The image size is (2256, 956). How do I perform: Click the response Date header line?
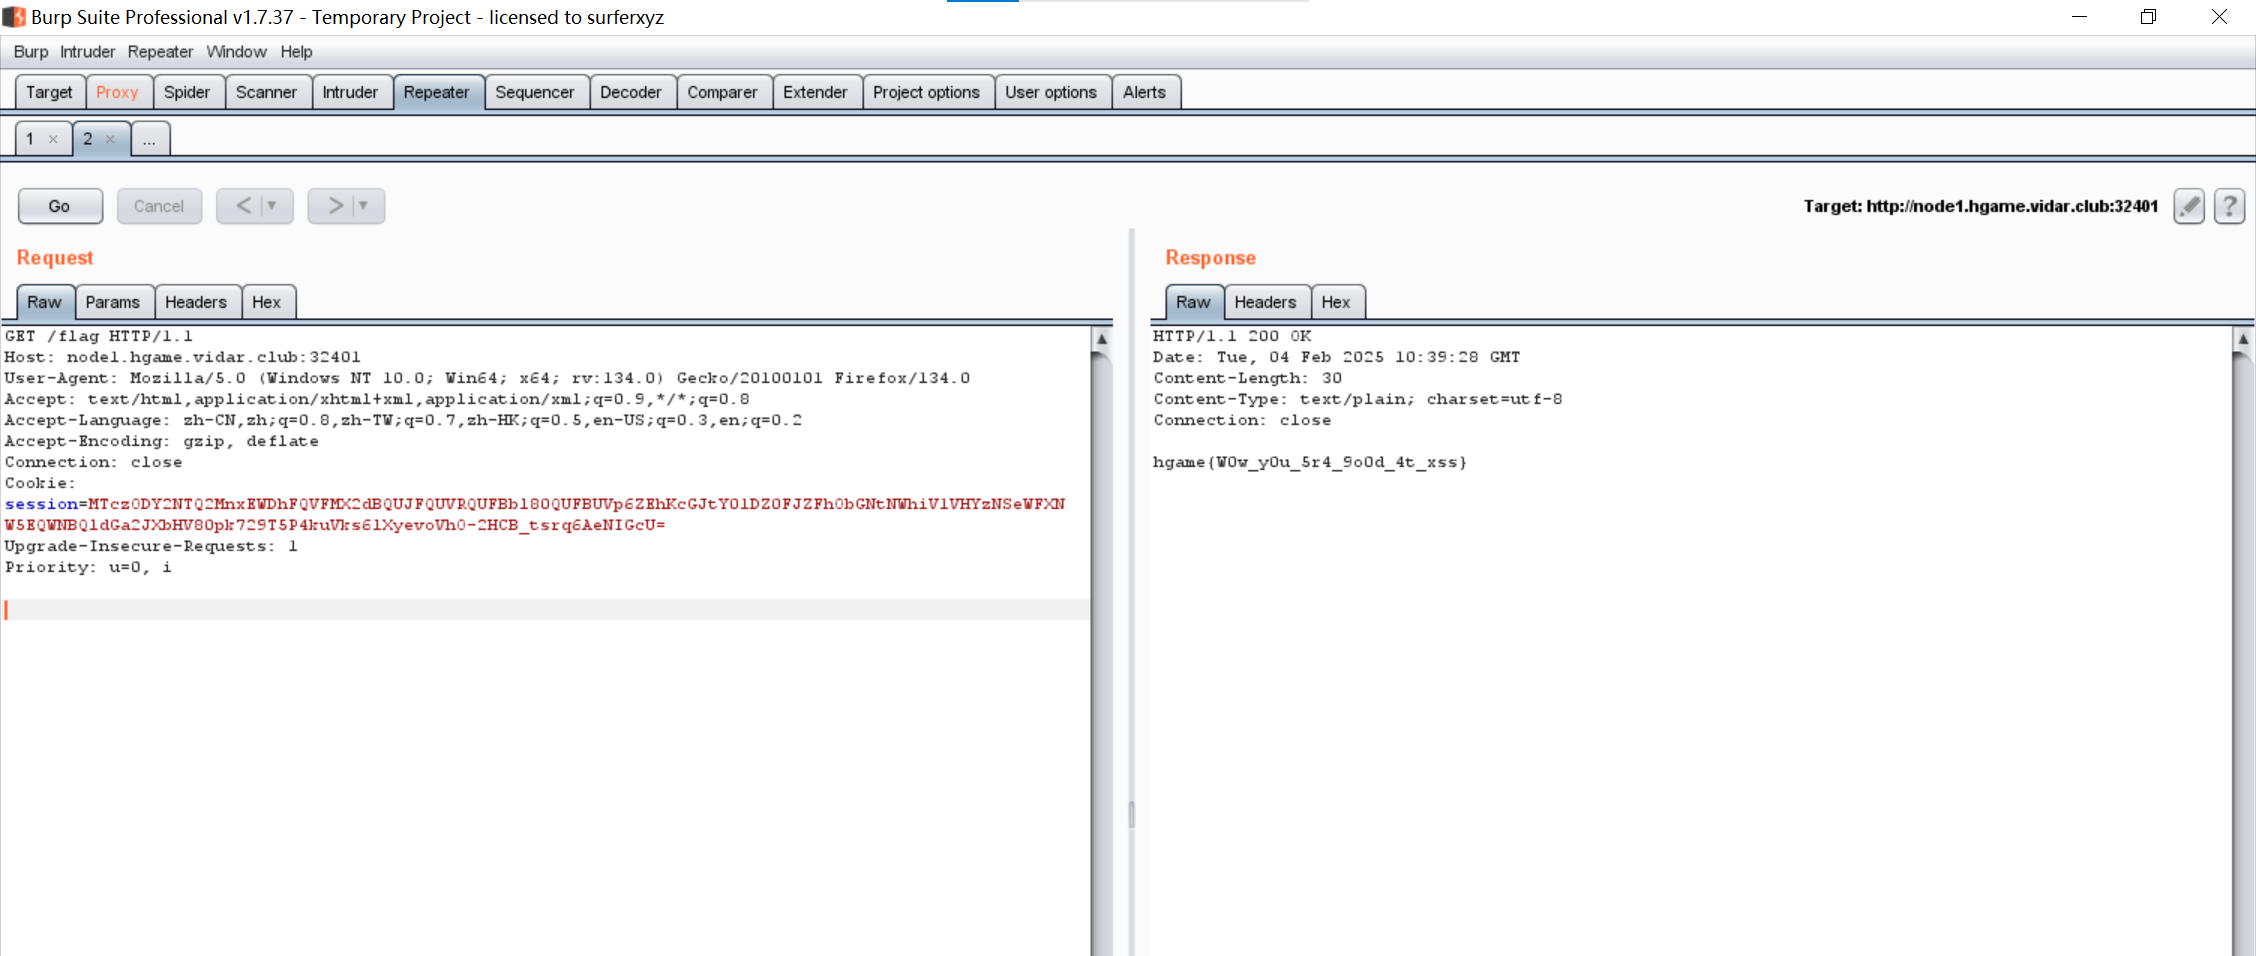coord(1336,357)
